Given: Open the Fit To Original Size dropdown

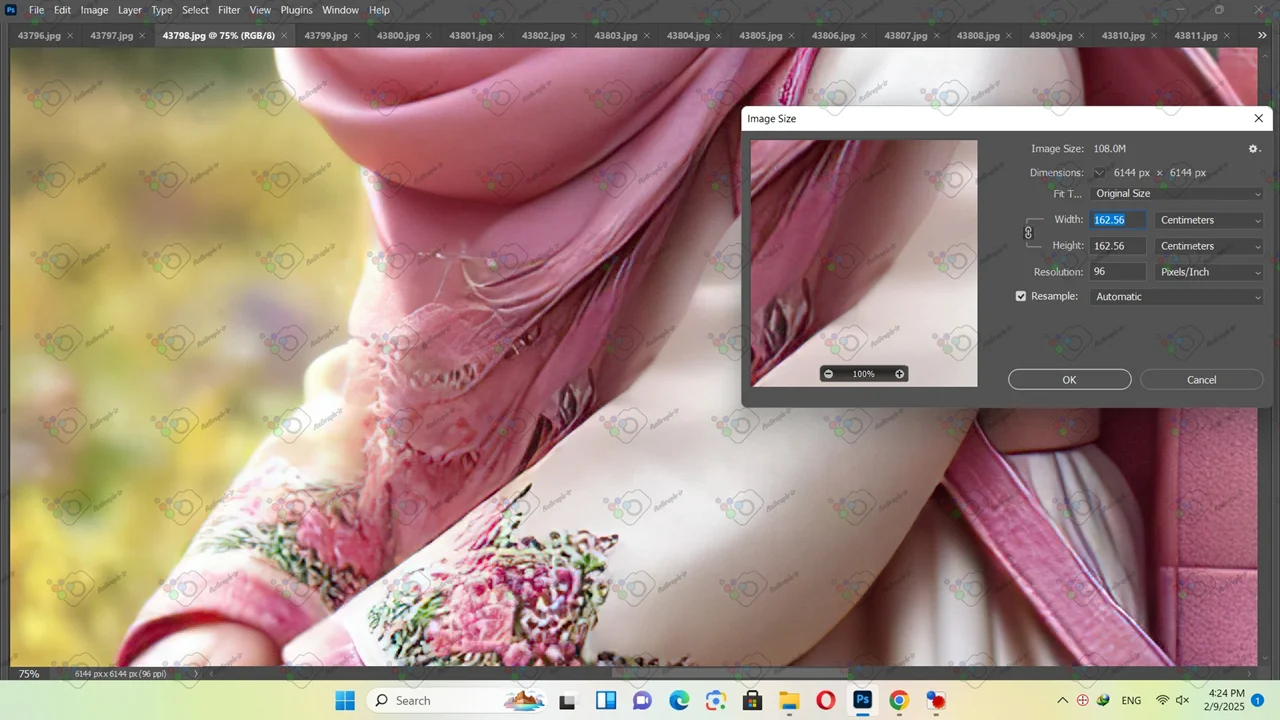Looking at the screenshot, I should tap(1177, 194).
